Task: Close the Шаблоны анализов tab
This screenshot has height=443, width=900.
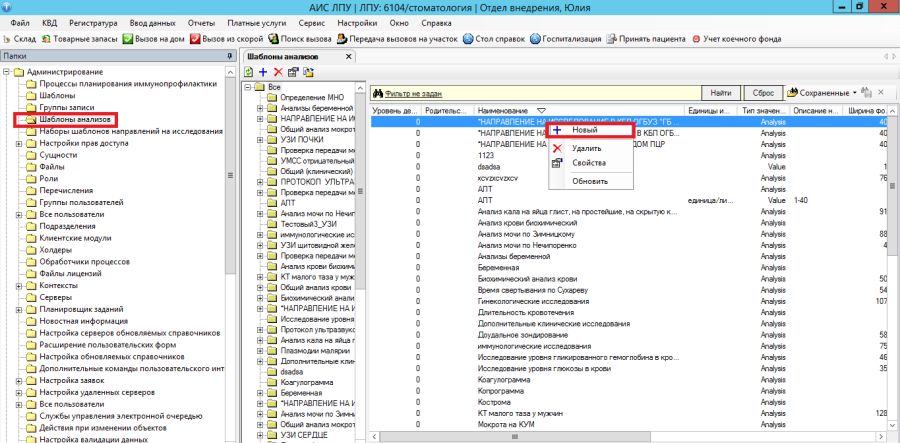Action: [x=348, y=57]
